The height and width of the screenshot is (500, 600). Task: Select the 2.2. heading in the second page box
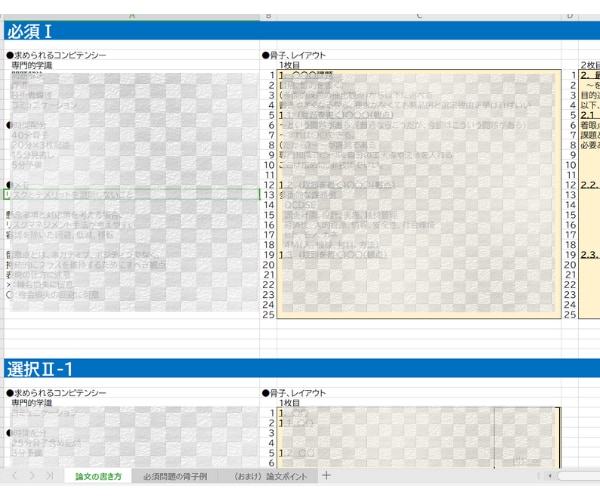click(x=590, y=185)
